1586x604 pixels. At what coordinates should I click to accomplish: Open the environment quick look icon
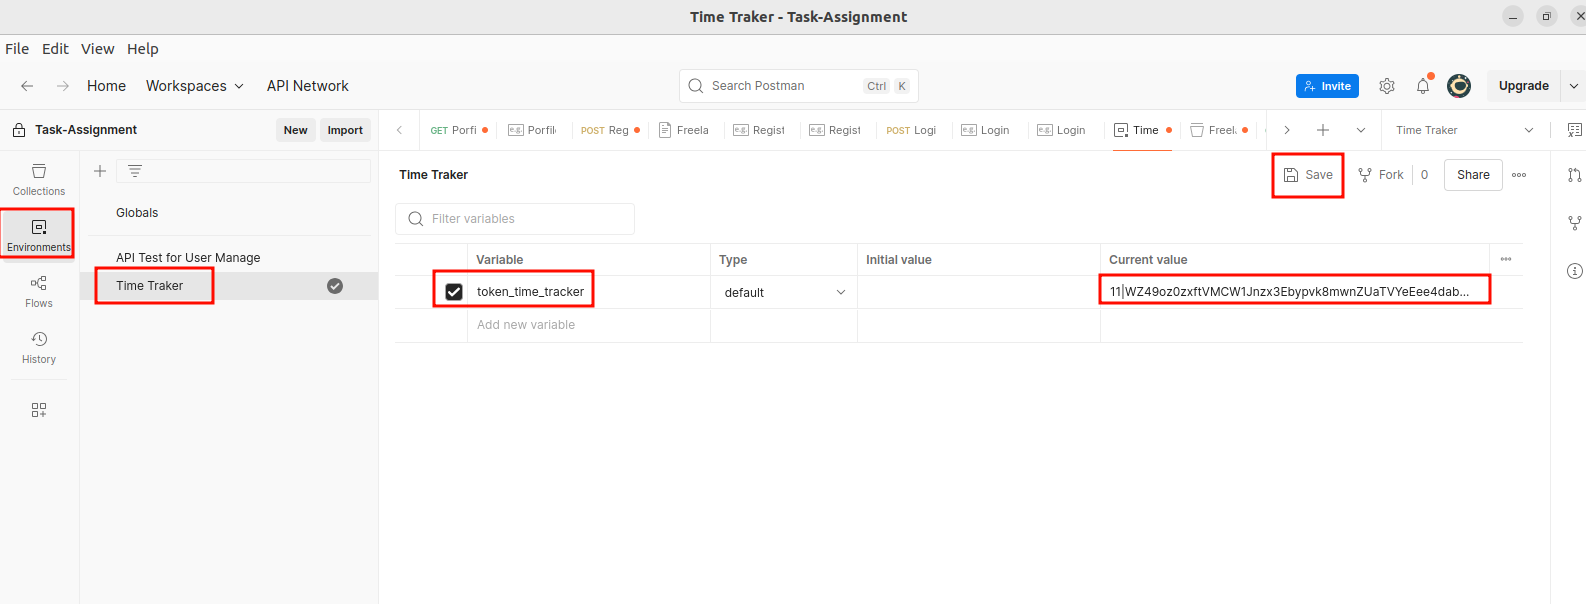pyautogui.click(x=1575, y=130)
